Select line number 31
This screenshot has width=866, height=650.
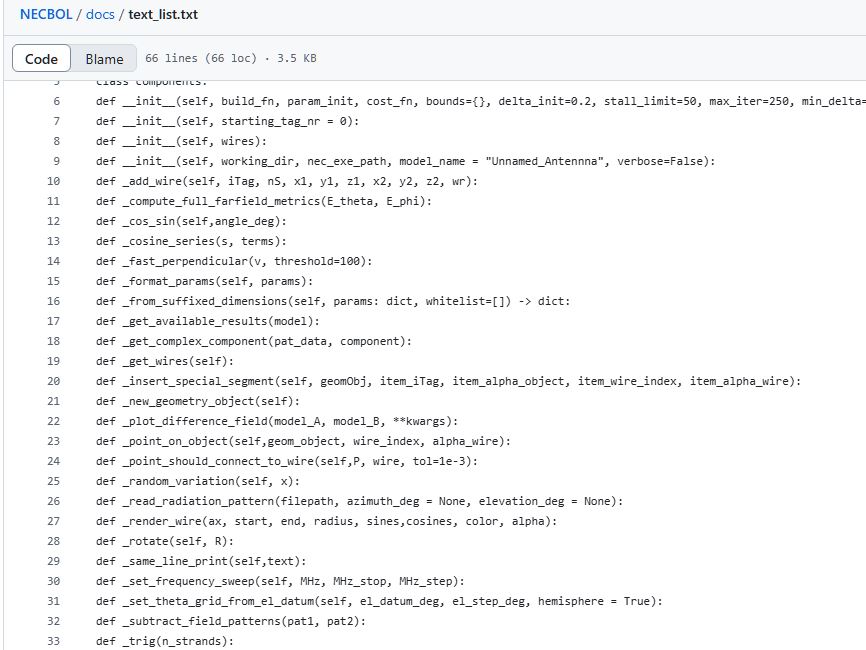(x=54, y=601)
